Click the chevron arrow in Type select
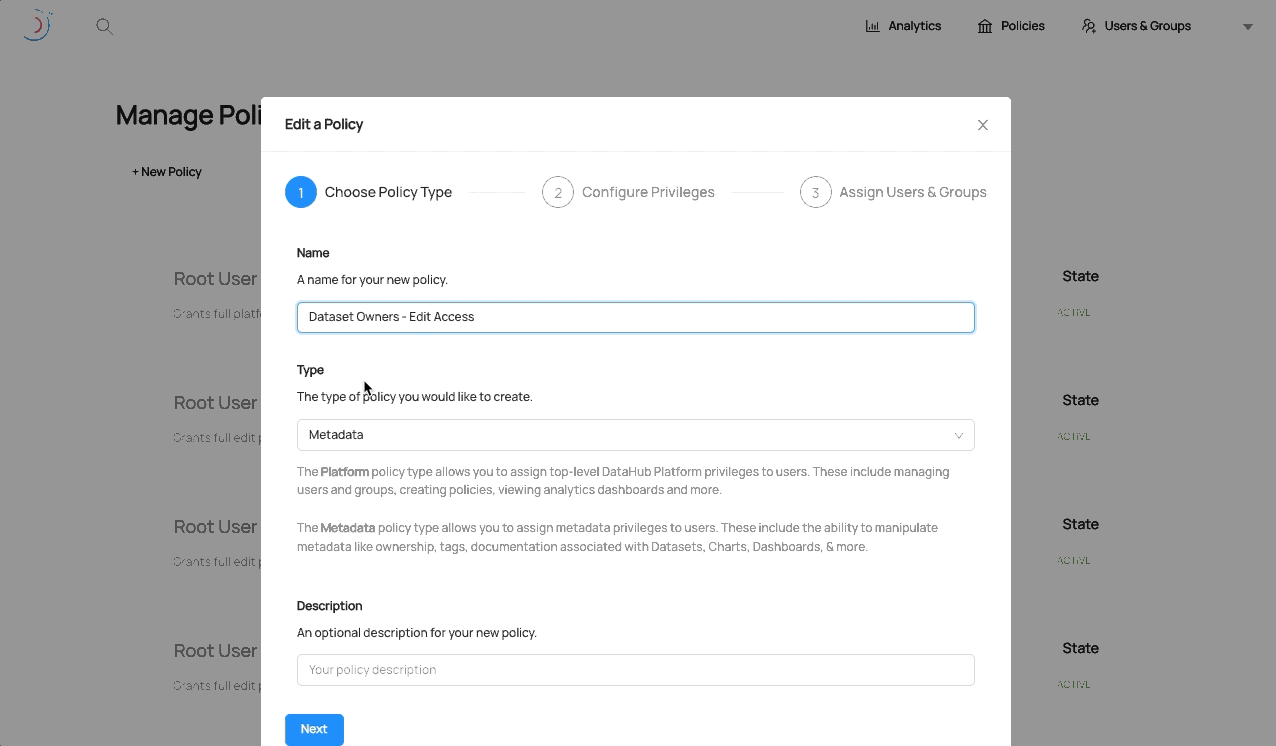 958,435
